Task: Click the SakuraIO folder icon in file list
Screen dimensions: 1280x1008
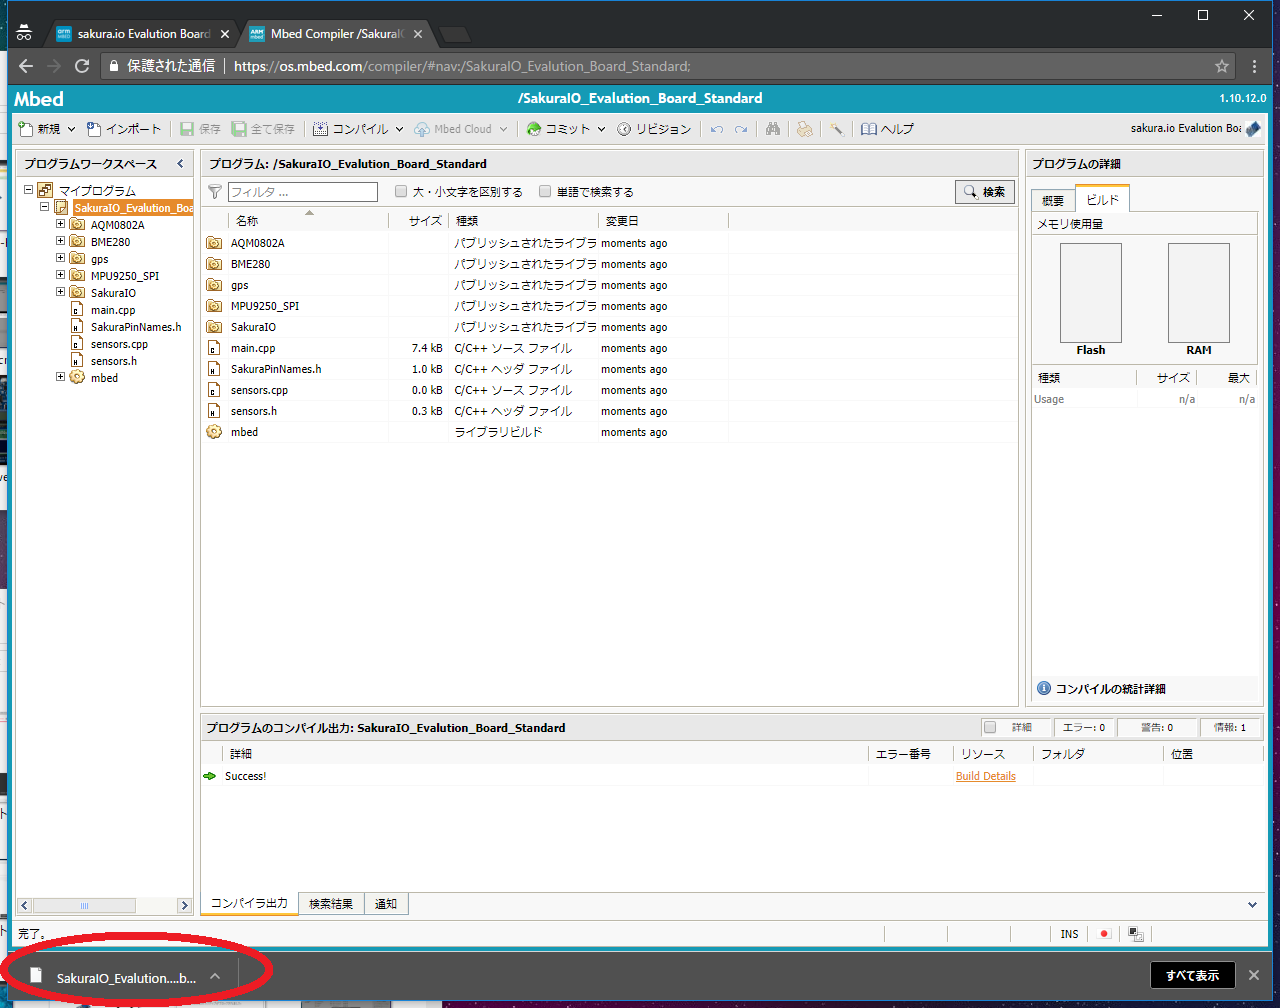Action: tap(213, 327)
